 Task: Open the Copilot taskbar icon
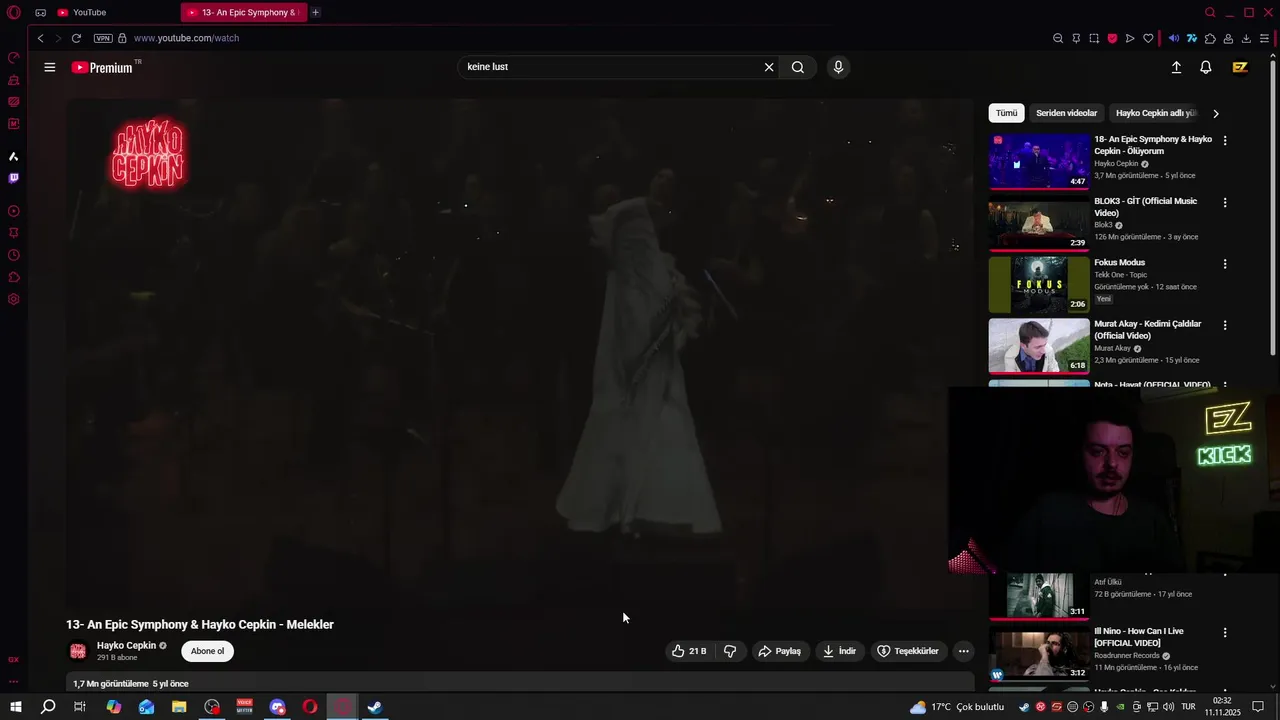pos(114,707)
